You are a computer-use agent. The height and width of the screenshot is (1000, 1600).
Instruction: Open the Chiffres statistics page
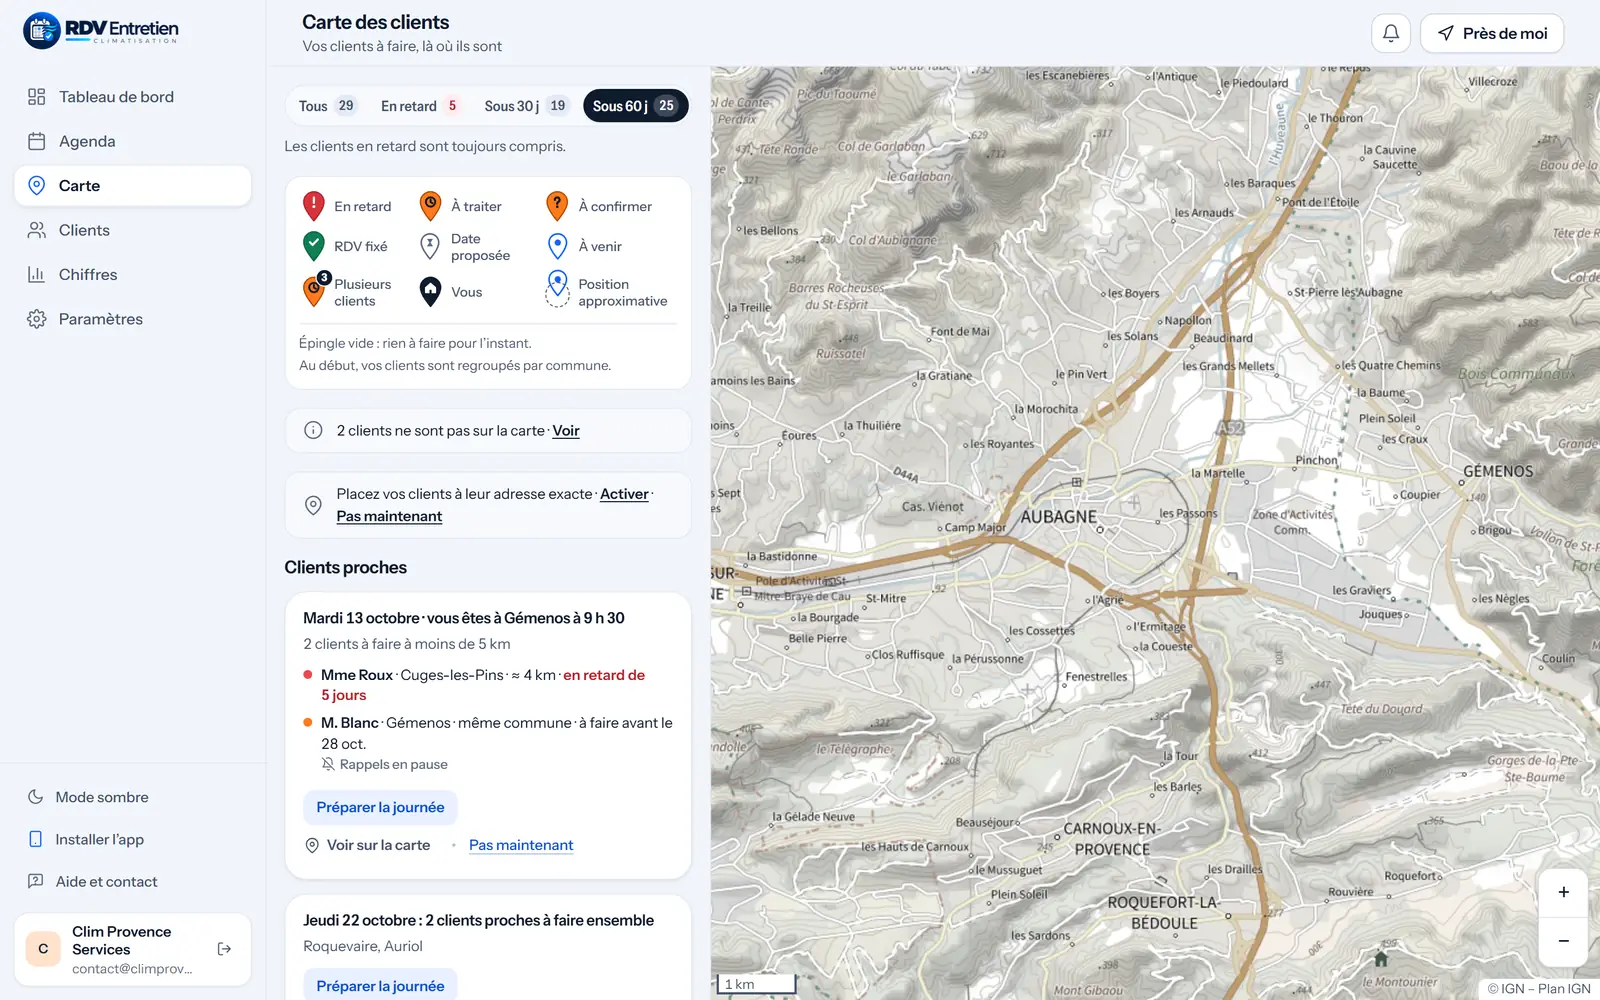(x=132, y=274)
